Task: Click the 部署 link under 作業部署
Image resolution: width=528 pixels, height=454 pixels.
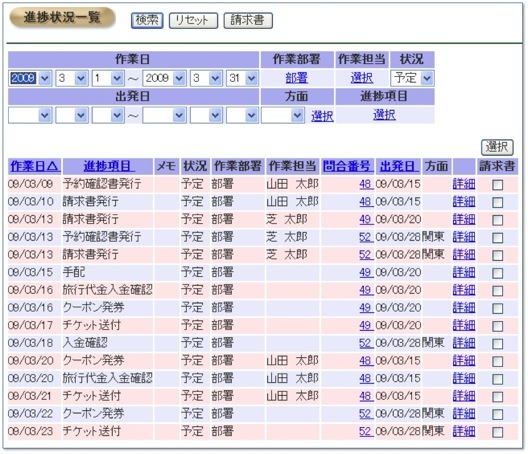Action: point(297,78)
